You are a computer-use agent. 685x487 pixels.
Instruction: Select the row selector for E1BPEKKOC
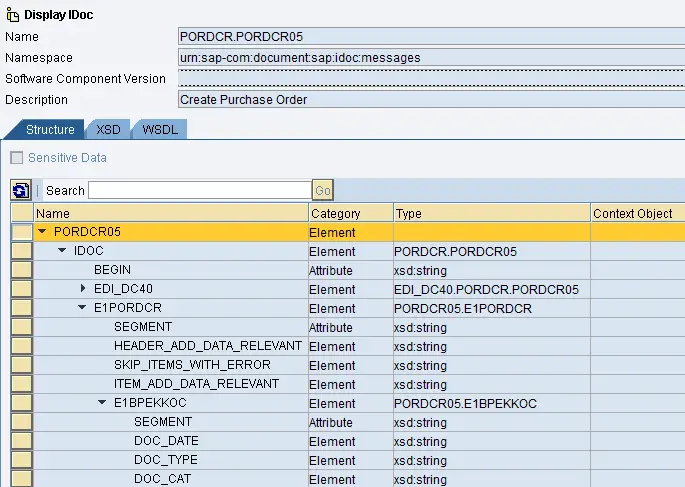[22, 403]
